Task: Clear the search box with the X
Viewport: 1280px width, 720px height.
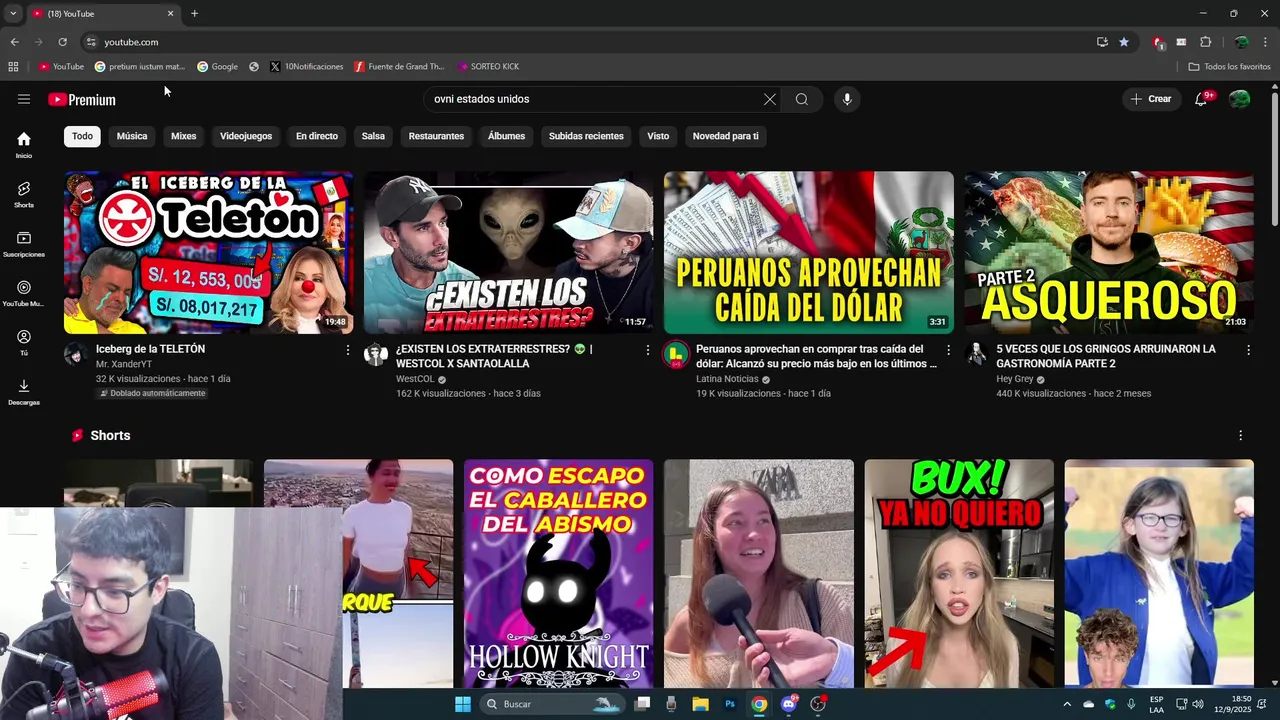Action: click(769, 99)
